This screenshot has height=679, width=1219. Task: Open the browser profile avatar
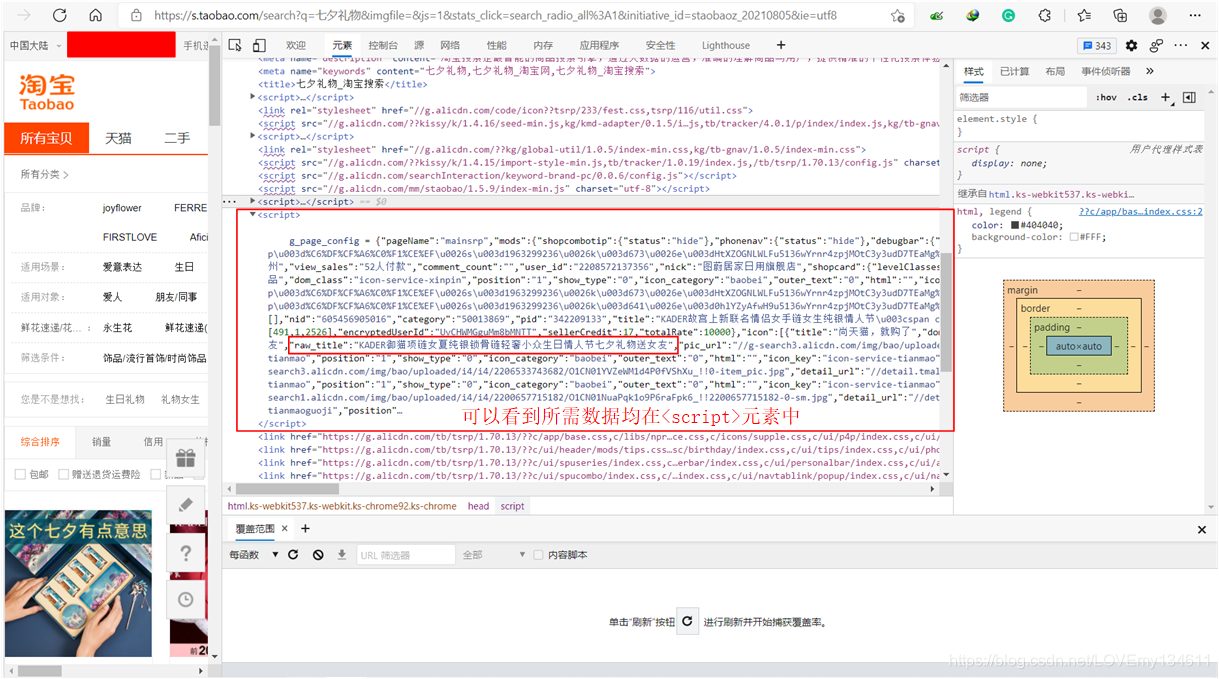(1158, 16)
